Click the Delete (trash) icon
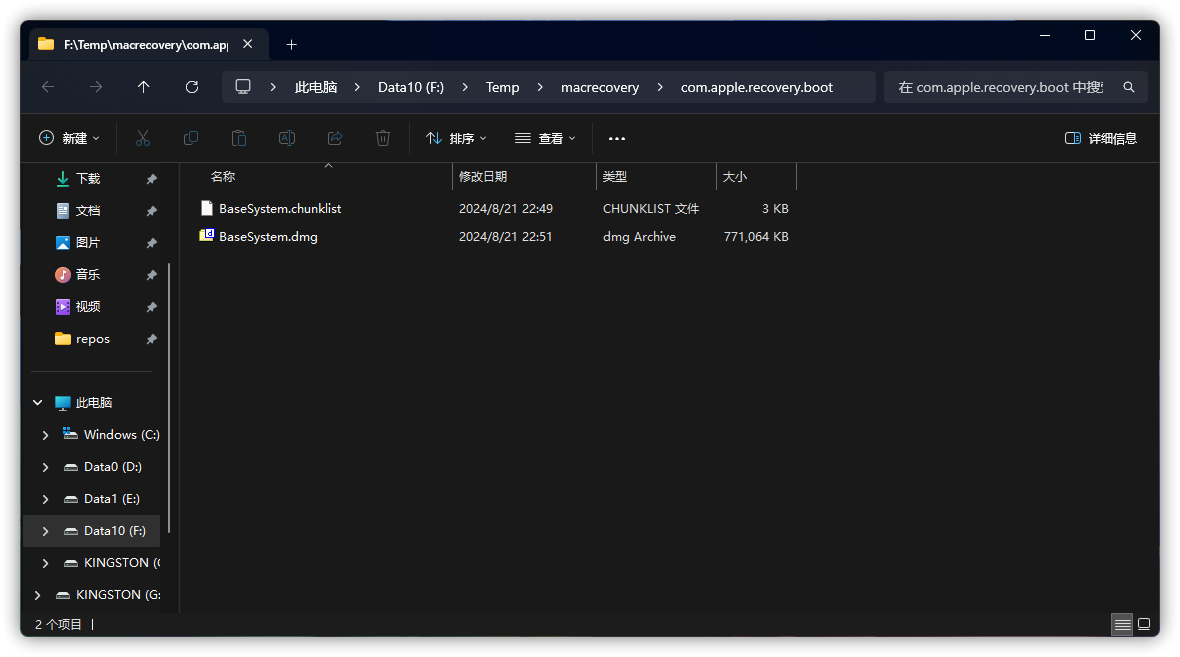Viewport: 1180px width, 657px height. pyautogui.click(x=382, y=138)
